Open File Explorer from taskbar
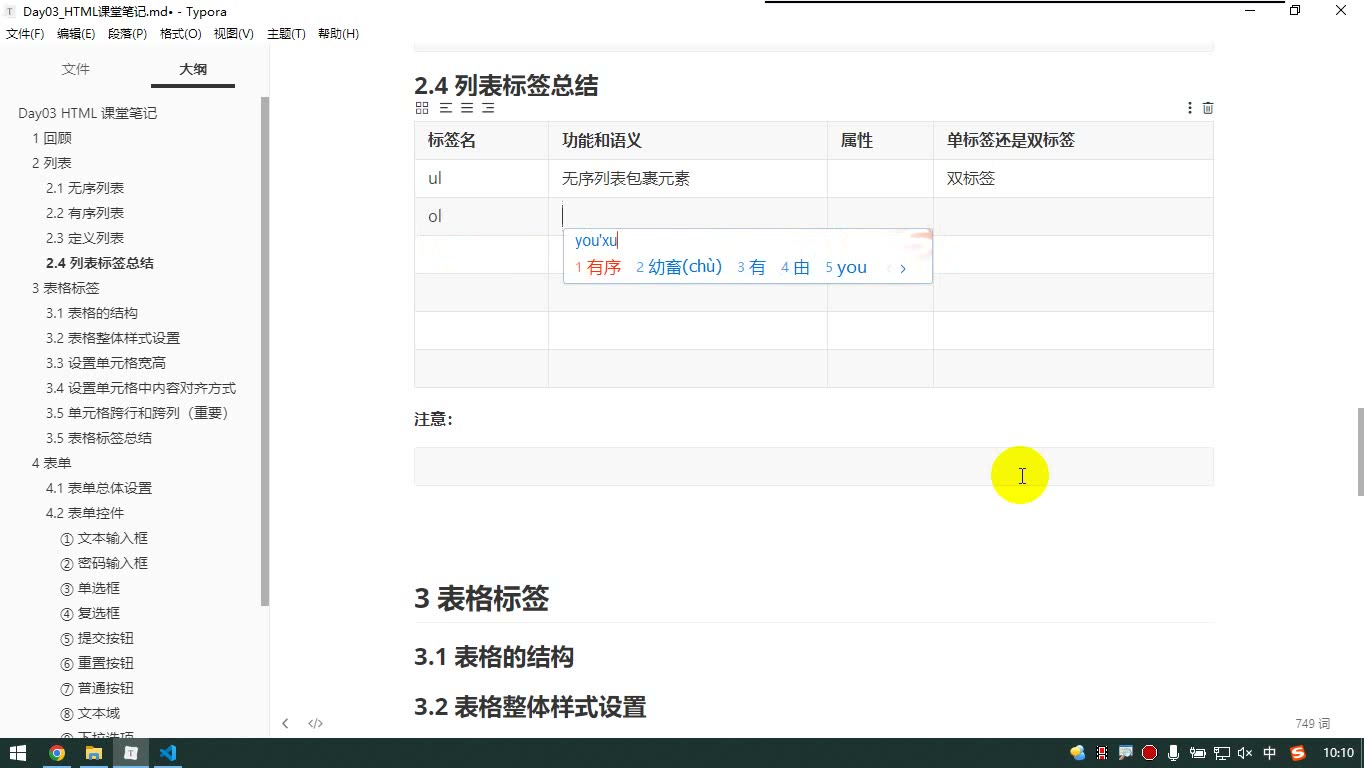This screenshot has width=1364, height=768. pos(94,753)
